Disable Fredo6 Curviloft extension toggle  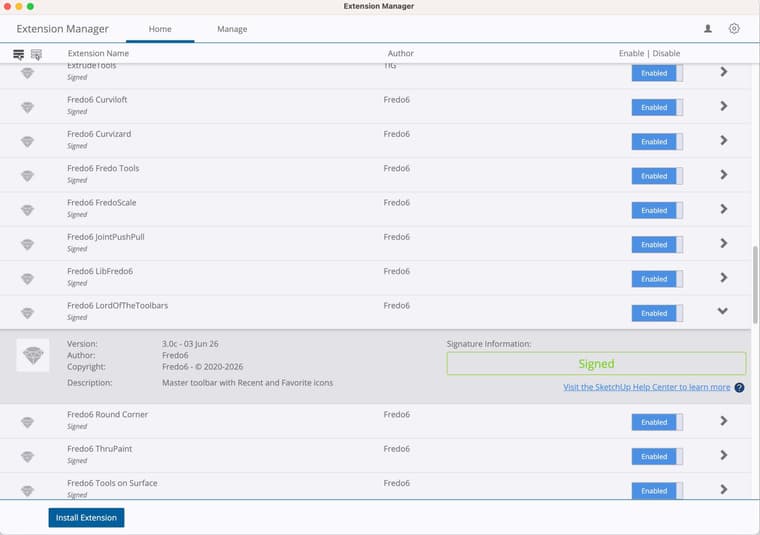tap(657, 108)
